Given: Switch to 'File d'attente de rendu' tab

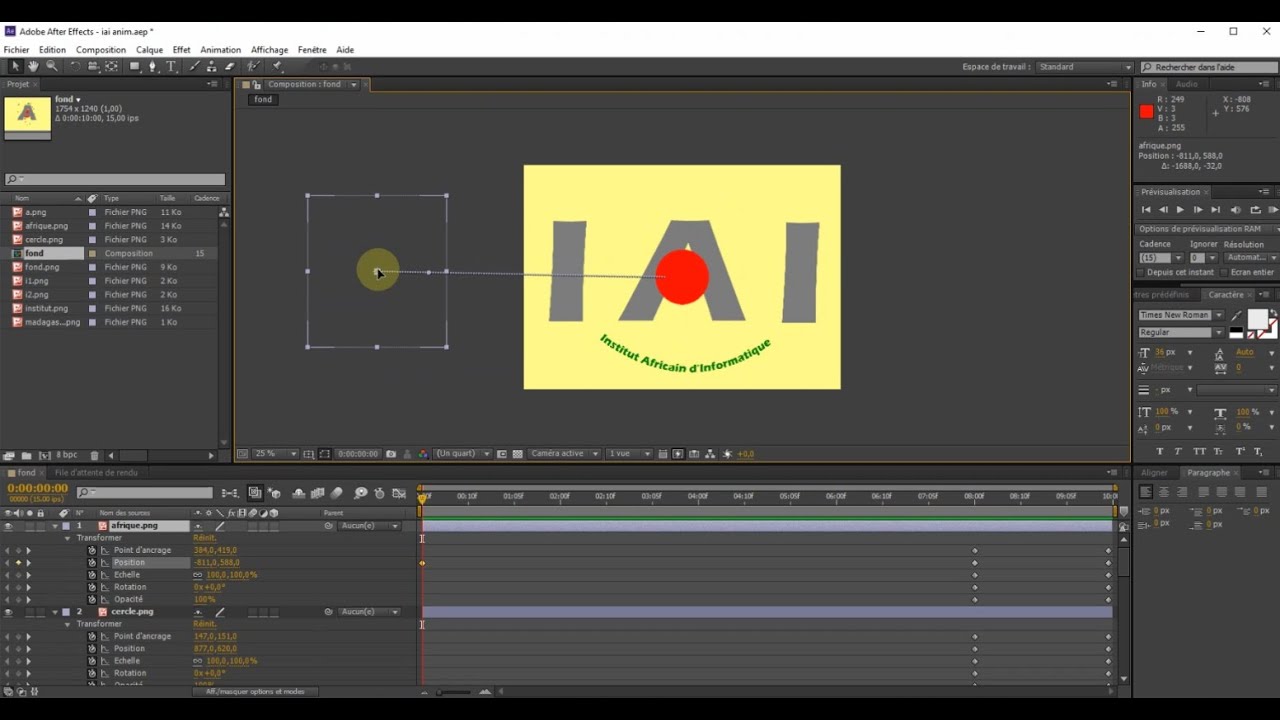Looking at the screenshot, I should click(96, 473).
